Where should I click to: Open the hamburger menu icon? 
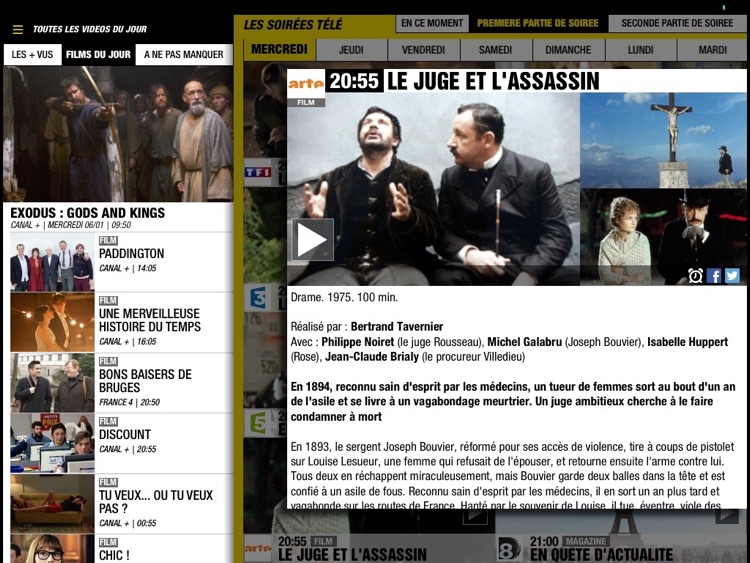(18, 30)
